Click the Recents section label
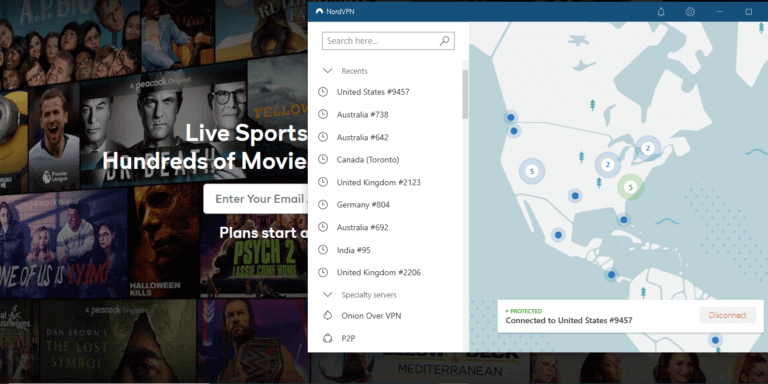 354,71
